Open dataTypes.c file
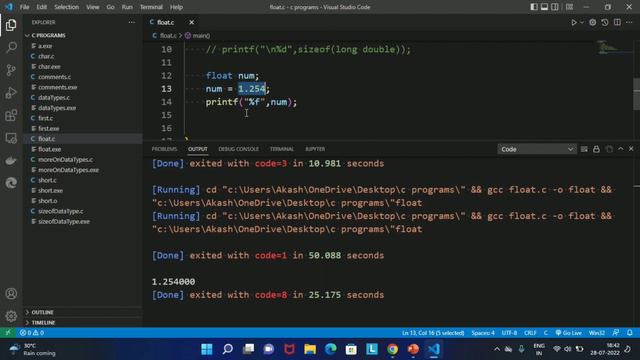 coord(54,98)
